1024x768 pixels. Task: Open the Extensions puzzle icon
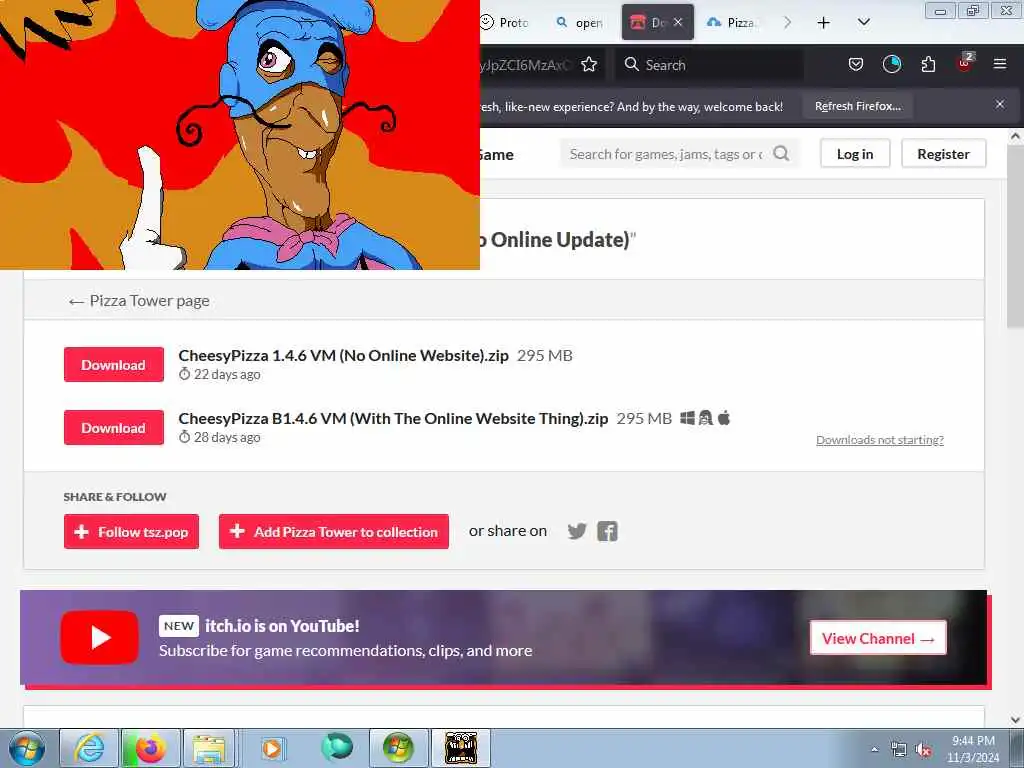(x=928, y=65)
